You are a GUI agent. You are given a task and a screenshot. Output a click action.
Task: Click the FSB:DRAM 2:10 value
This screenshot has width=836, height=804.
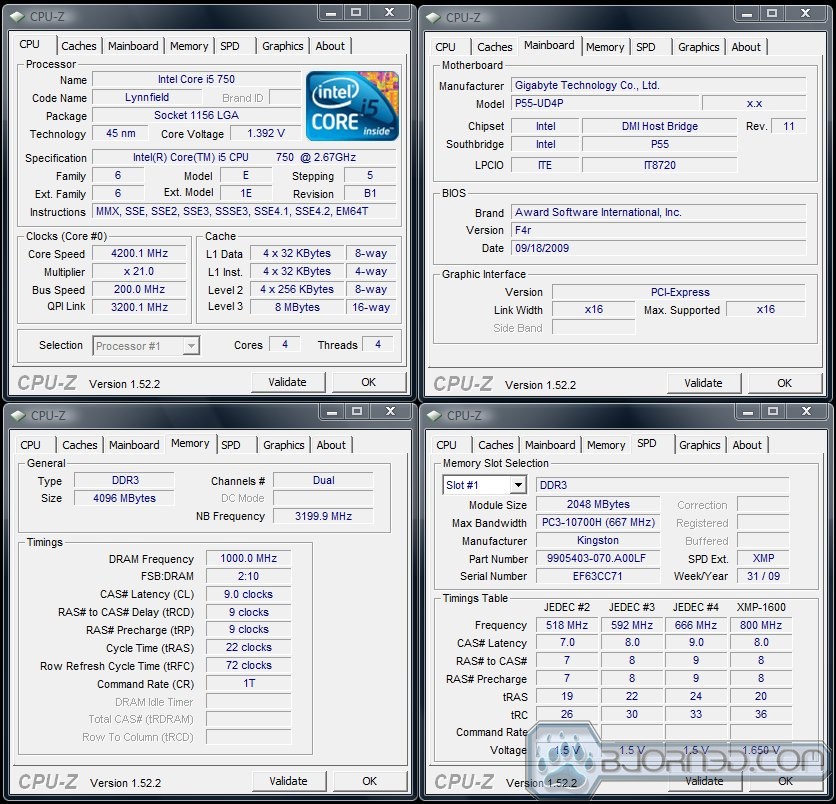[x=248, y=576]
